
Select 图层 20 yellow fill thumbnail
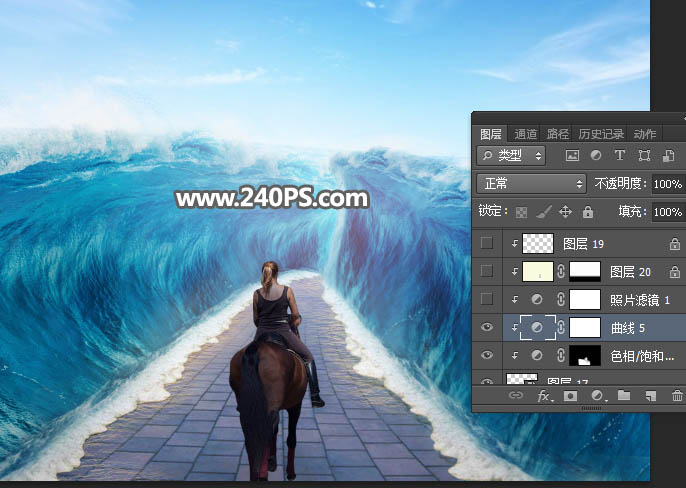coord(538,271)
